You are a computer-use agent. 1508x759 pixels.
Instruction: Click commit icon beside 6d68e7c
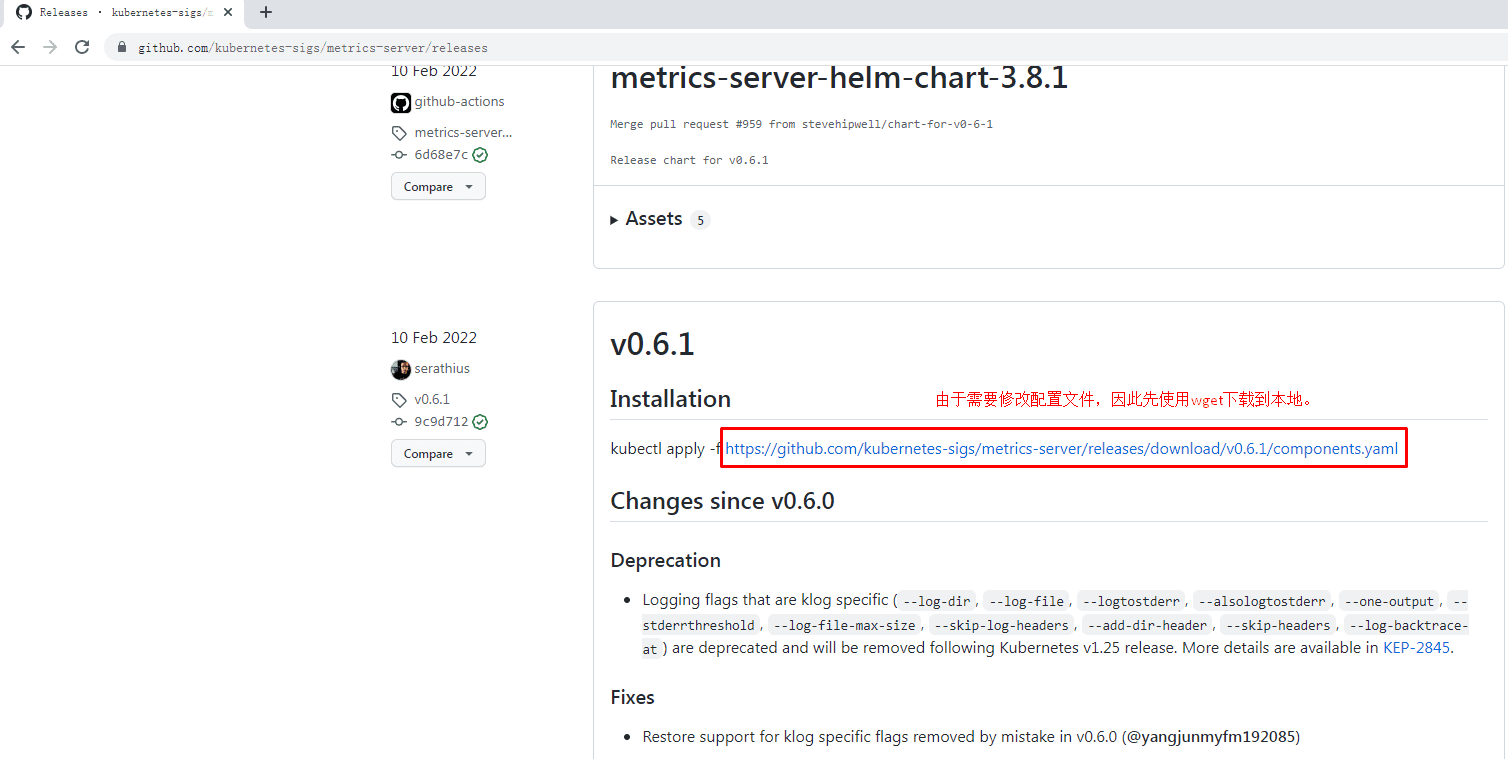point(399,155)
